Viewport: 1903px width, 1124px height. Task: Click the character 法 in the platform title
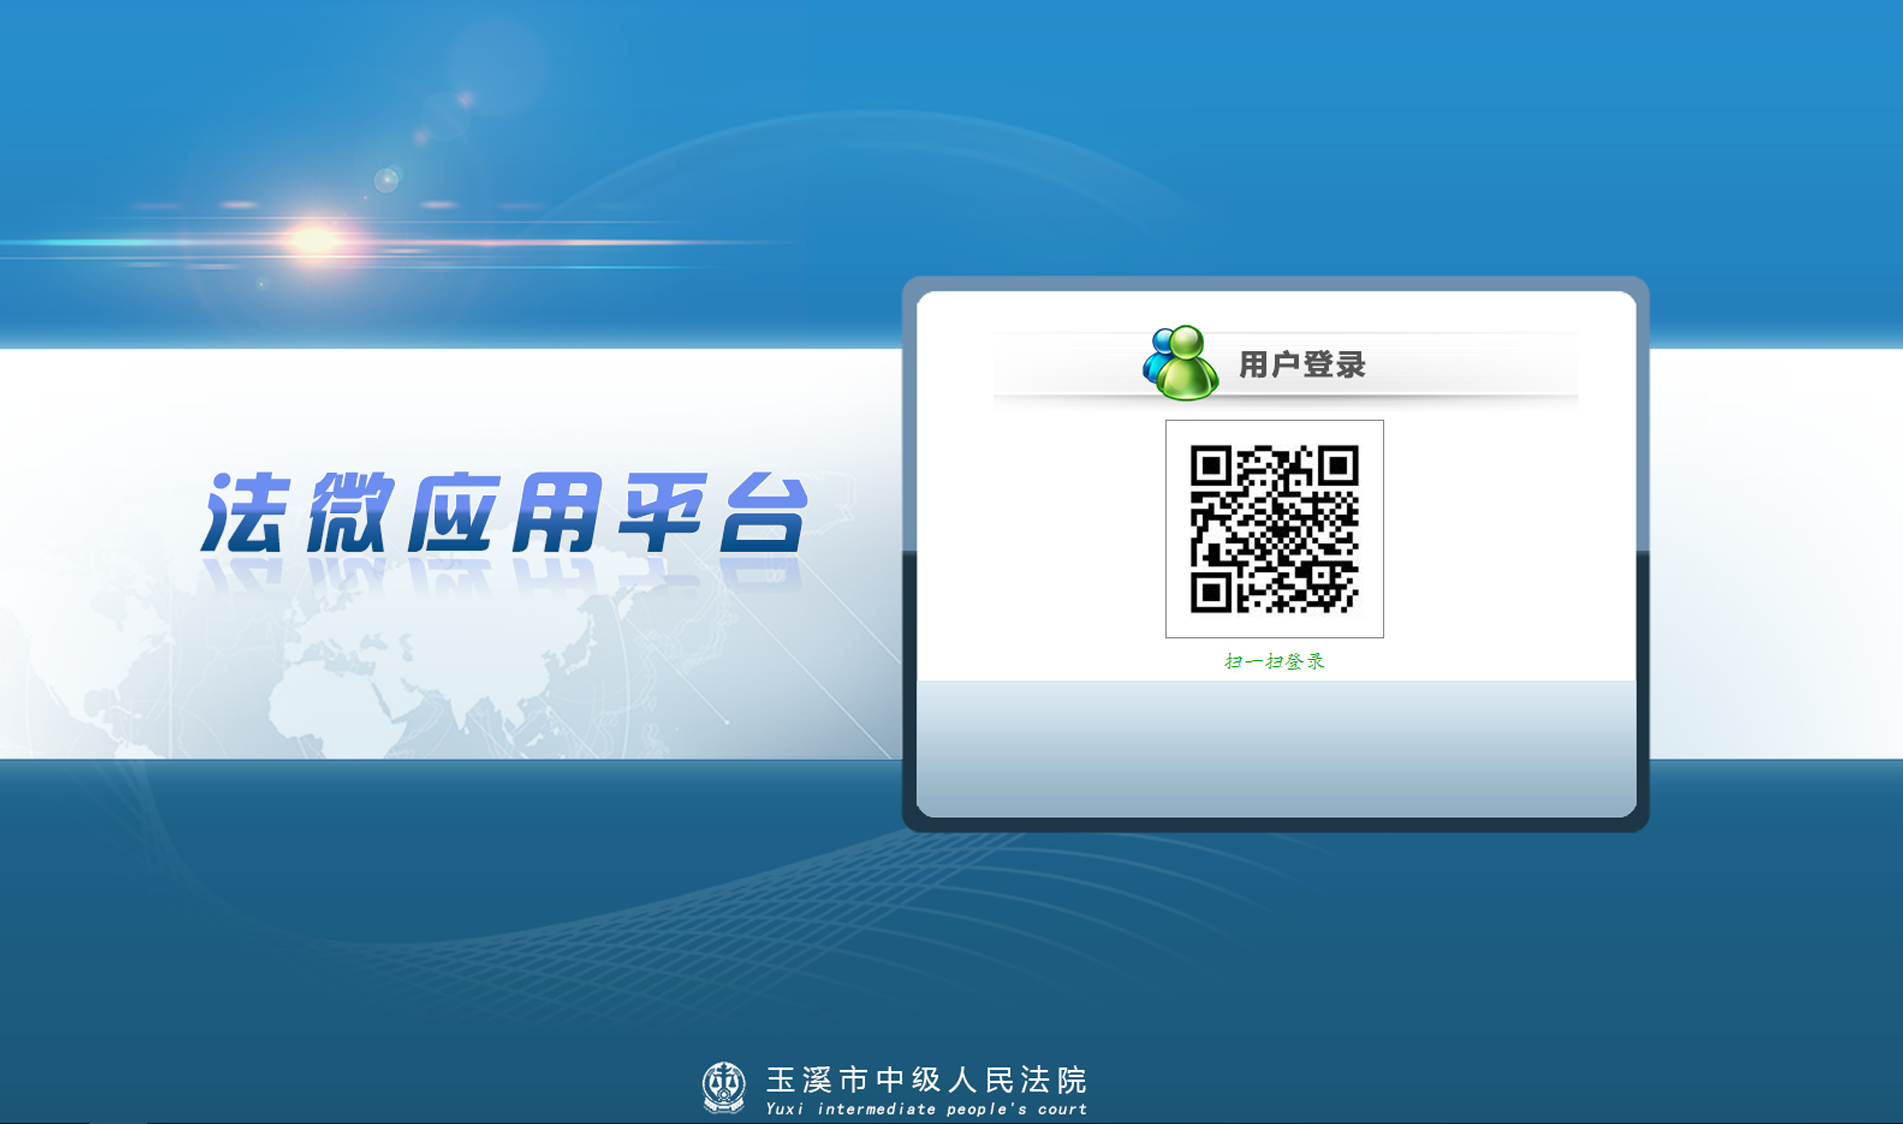[x=243, y=513]
